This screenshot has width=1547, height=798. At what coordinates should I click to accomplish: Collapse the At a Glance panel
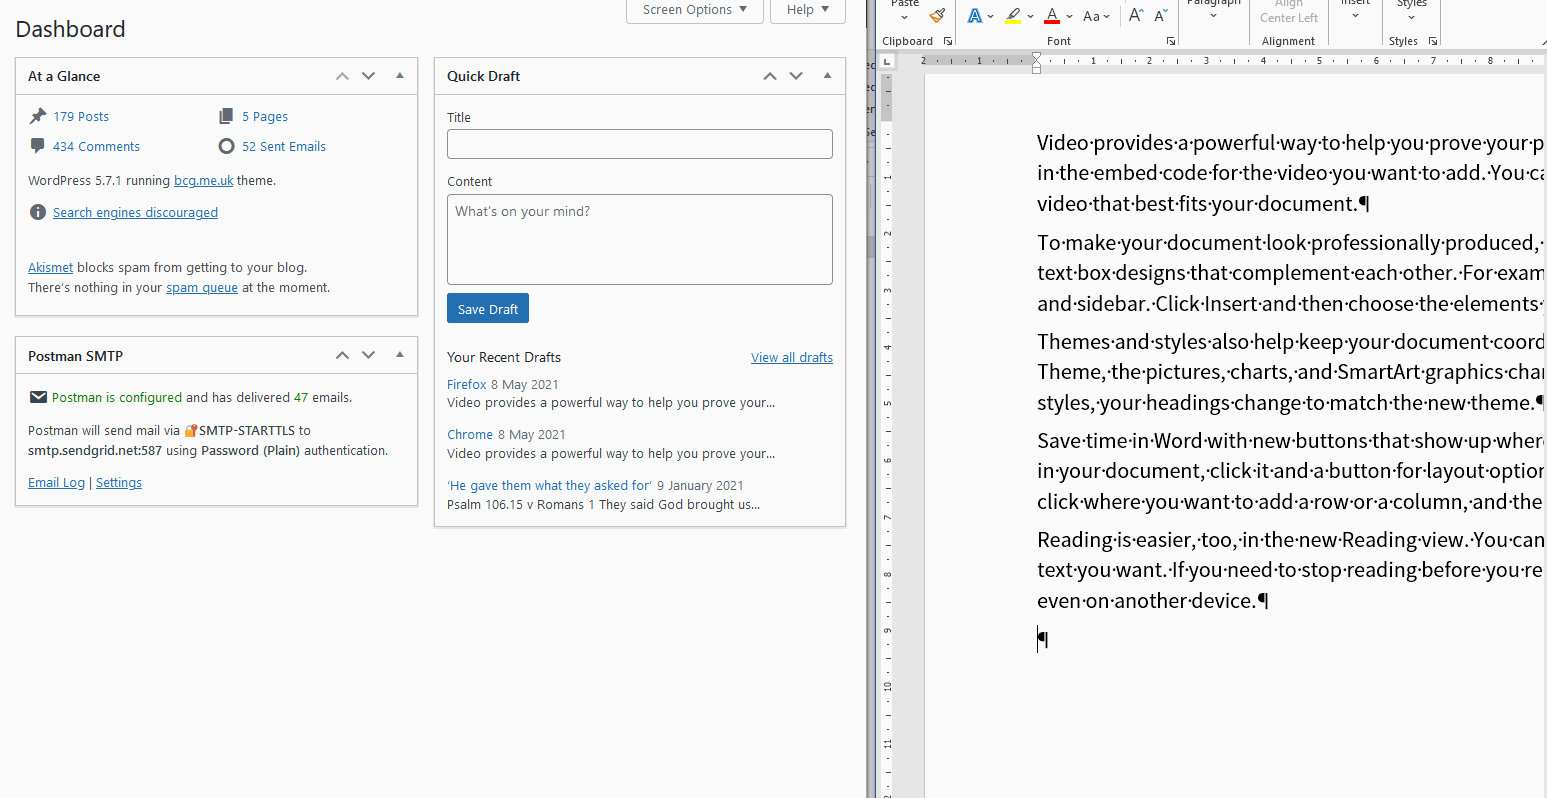[x=399, y=75]
